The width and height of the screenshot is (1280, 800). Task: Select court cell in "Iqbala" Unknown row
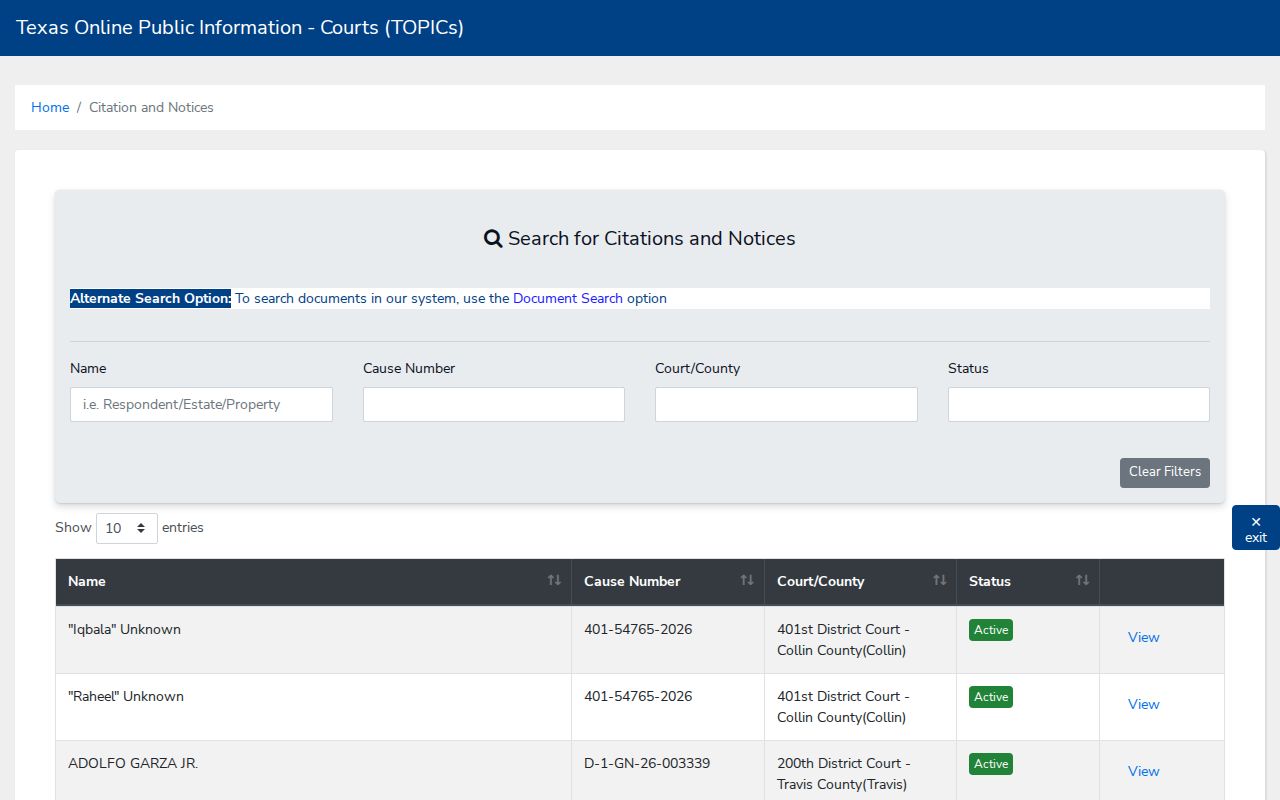pos(860,640)
